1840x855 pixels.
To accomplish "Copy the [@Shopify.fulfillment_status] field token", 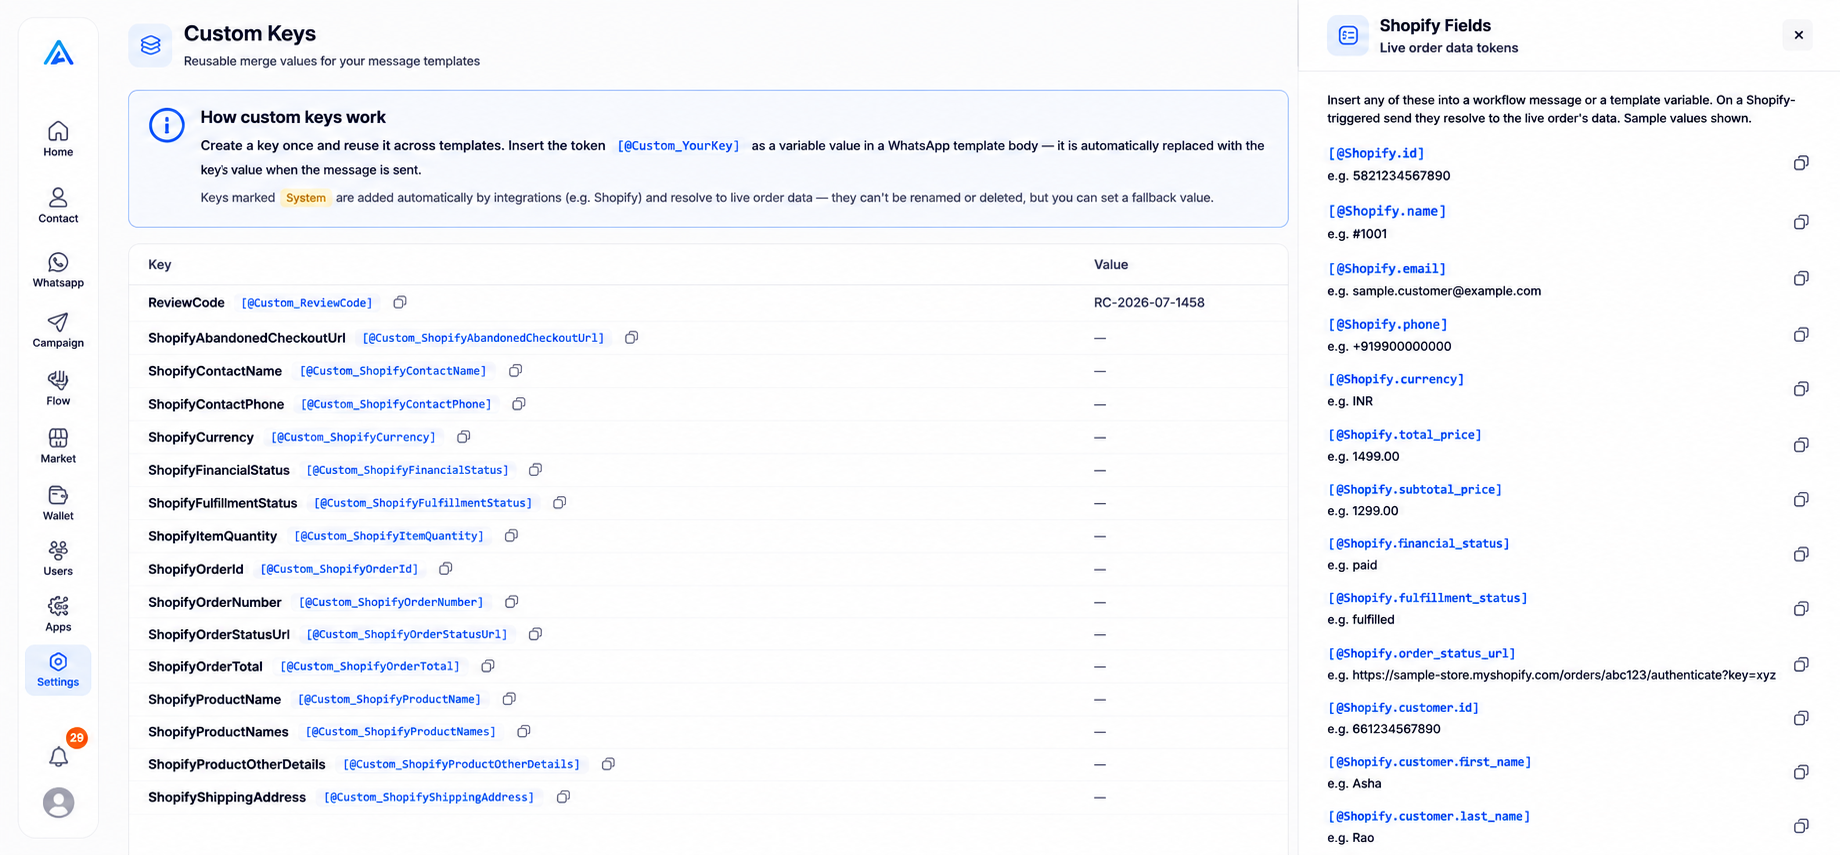I will 1801,608.
